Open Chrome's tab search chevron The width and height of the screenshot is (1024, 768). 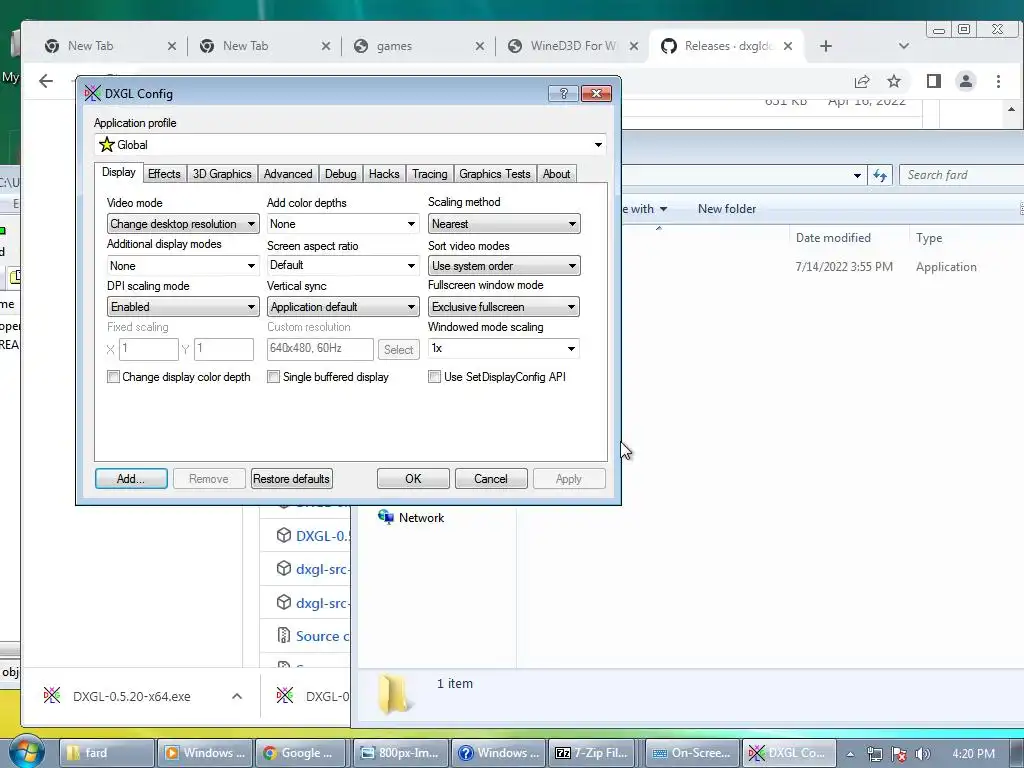[x=904, y=46]
